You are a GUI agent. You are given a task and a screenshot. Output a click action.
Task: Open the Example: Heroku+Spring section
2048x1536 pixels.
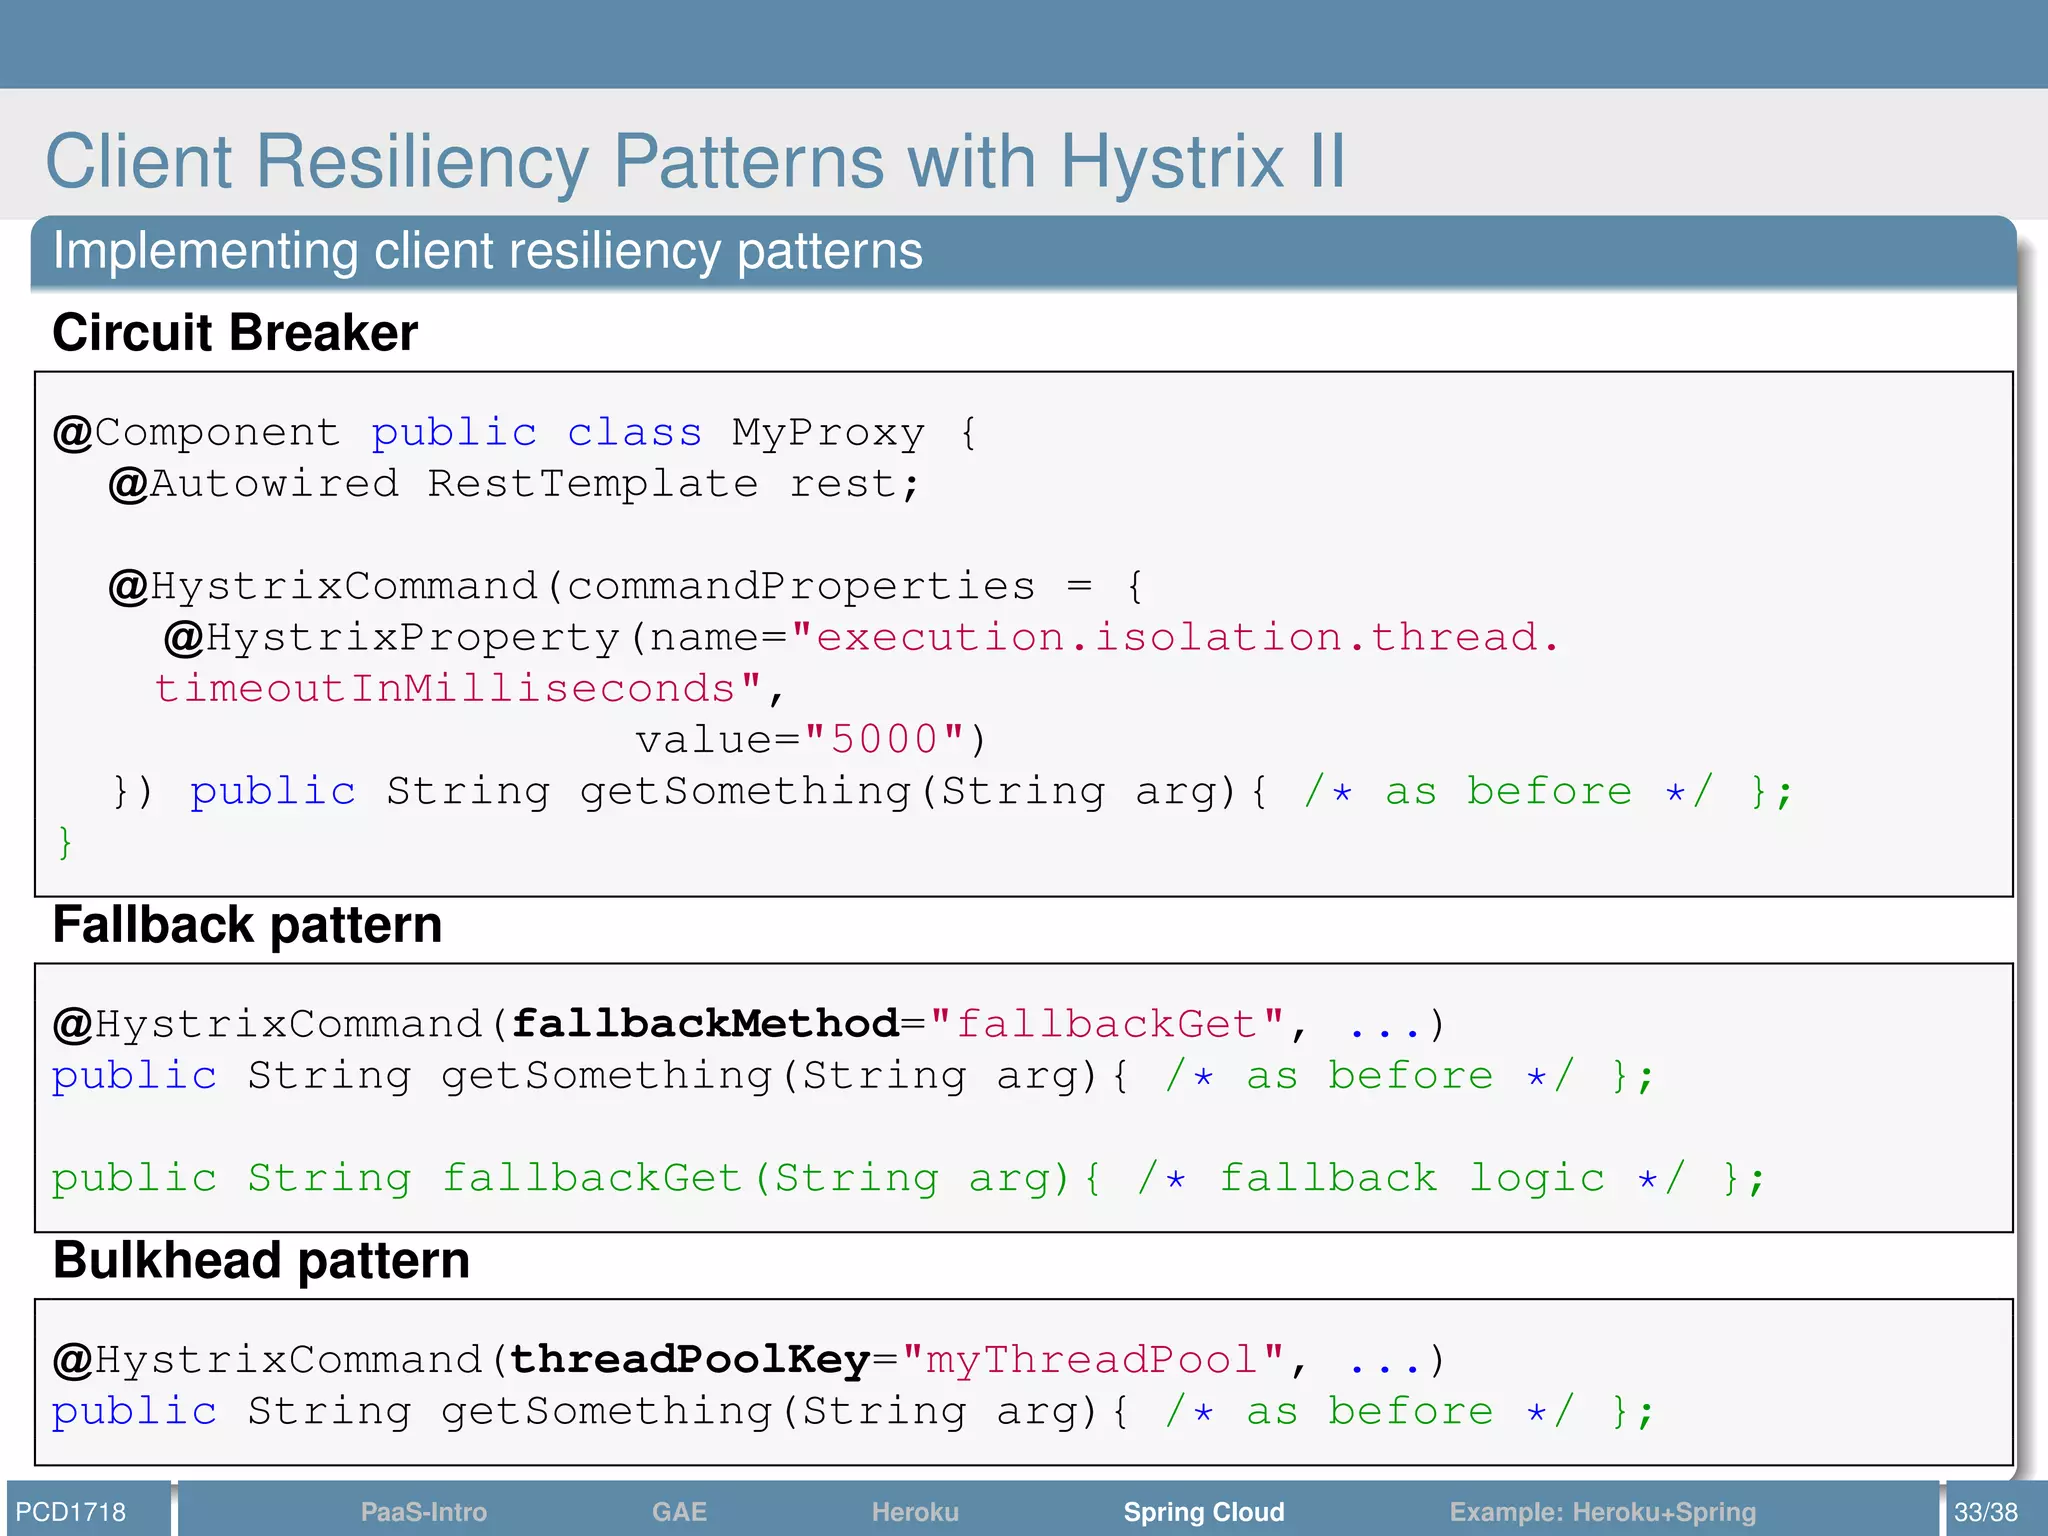pos(1602,1512)
